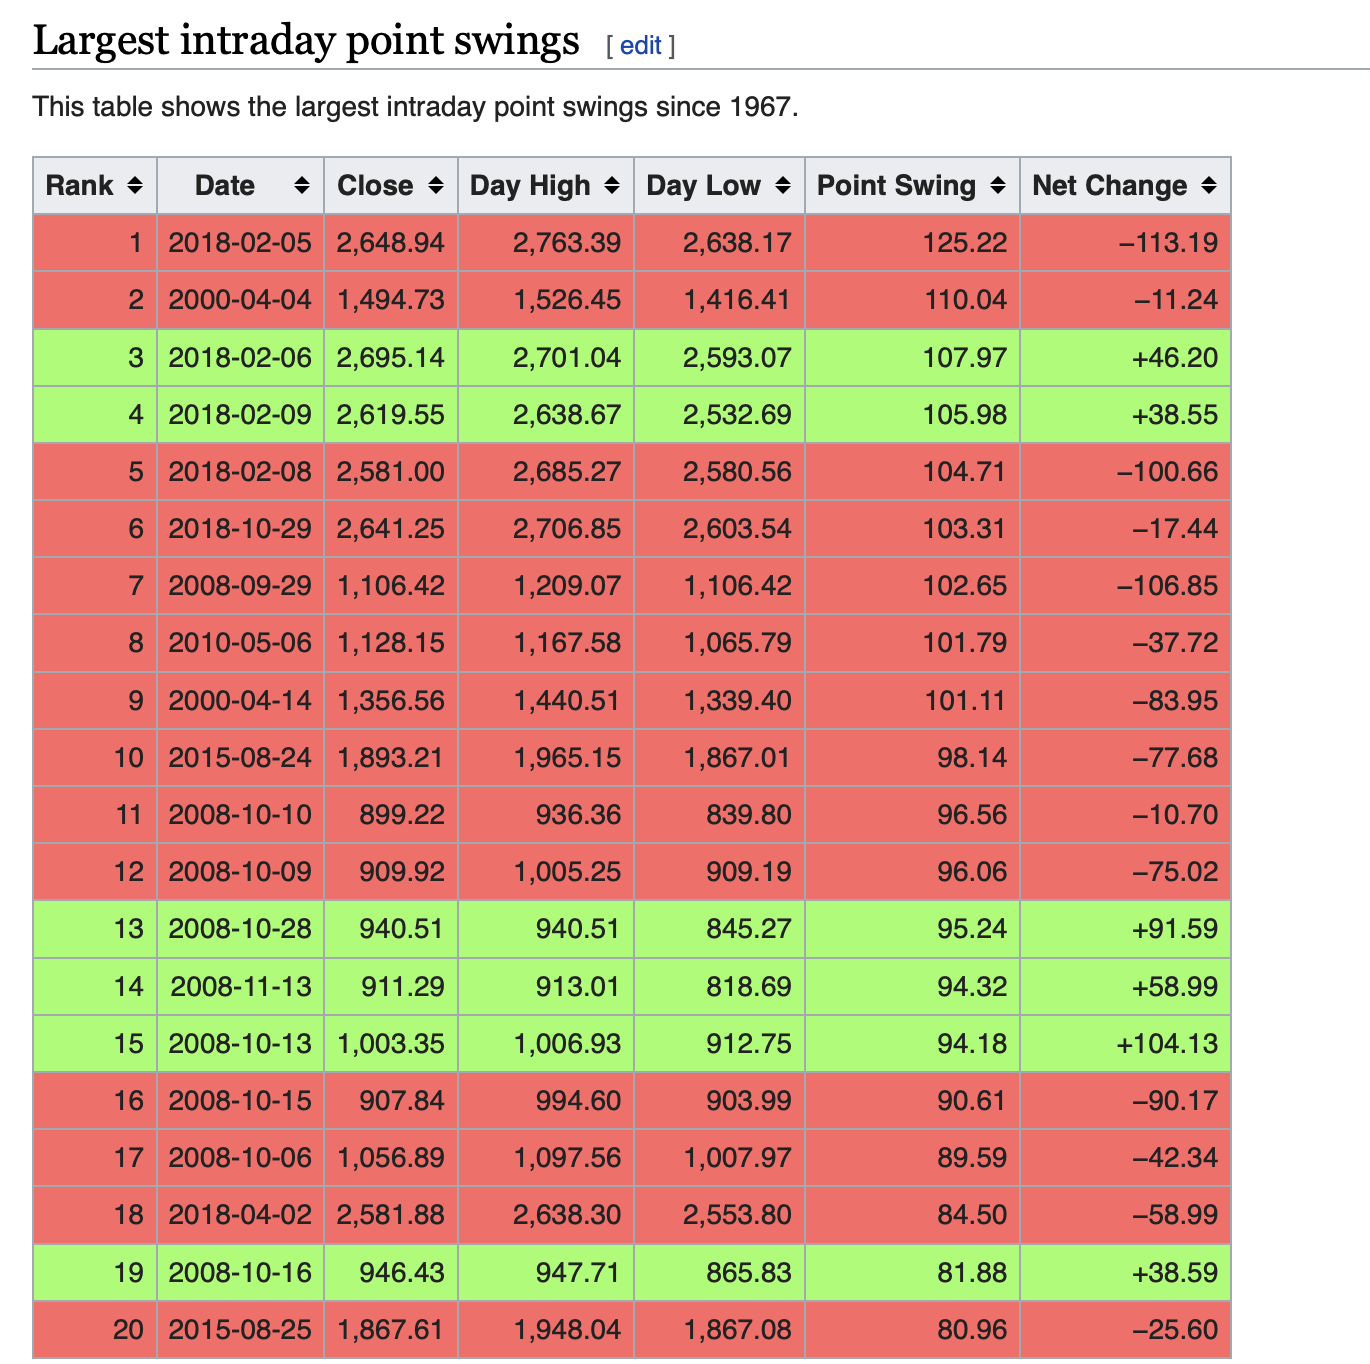Sort table by Rank arrows
1370x1364 pixels.
coord(135,186)
